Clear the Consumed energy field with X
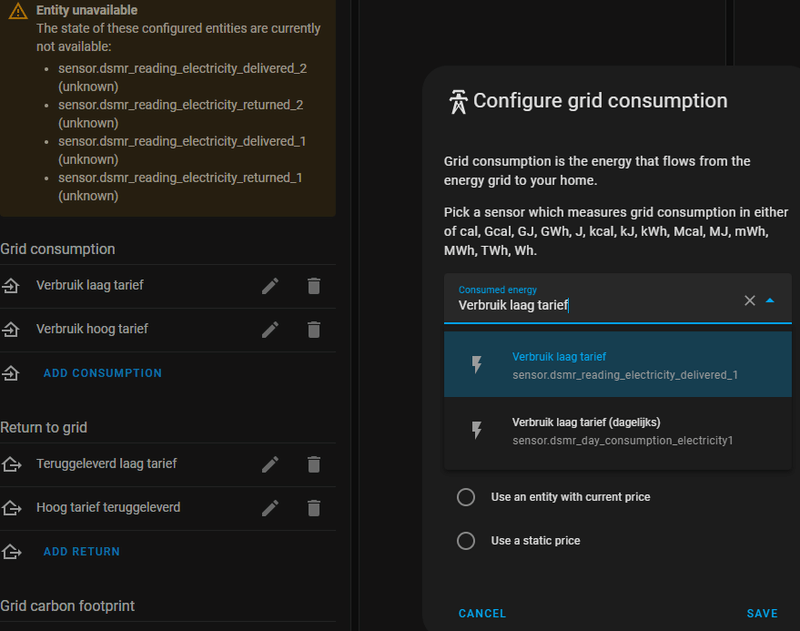800x631 pixels. point(750,300)
